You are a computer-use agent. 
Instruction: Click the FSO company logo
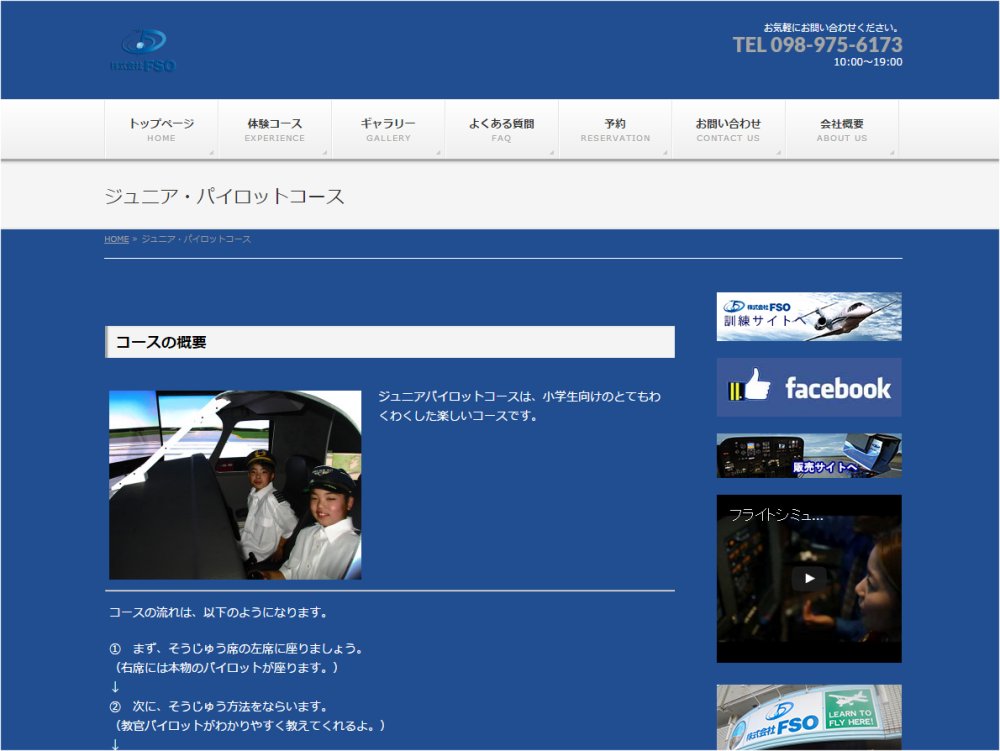click(143, 50)
